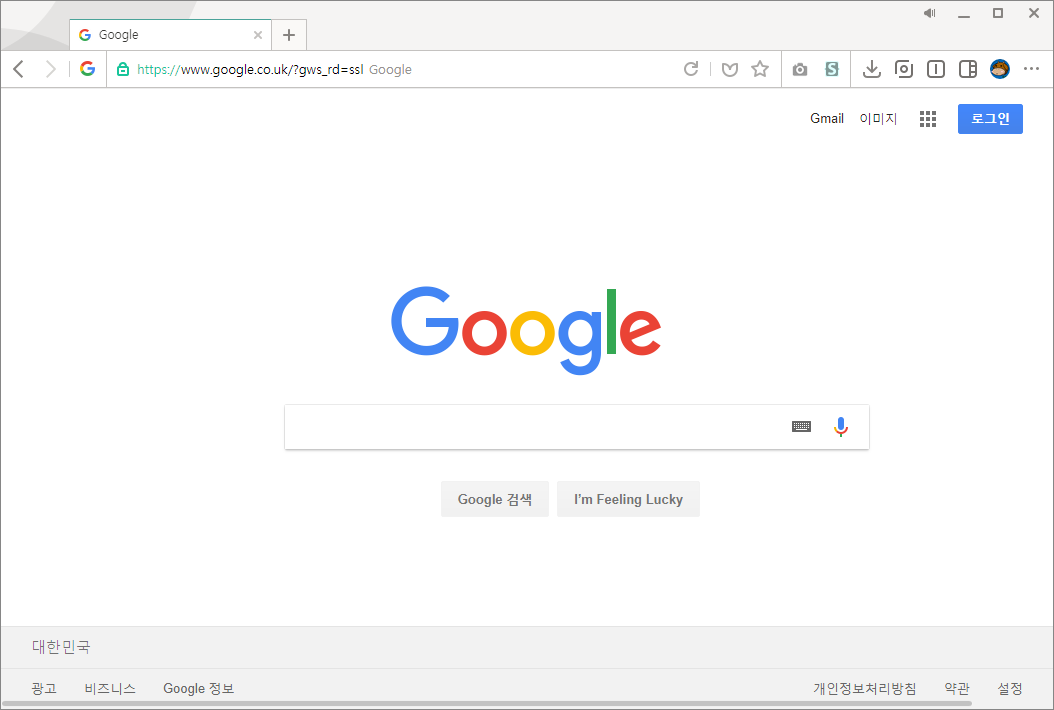Open the three-dot browser menu

pos(1031,69)
